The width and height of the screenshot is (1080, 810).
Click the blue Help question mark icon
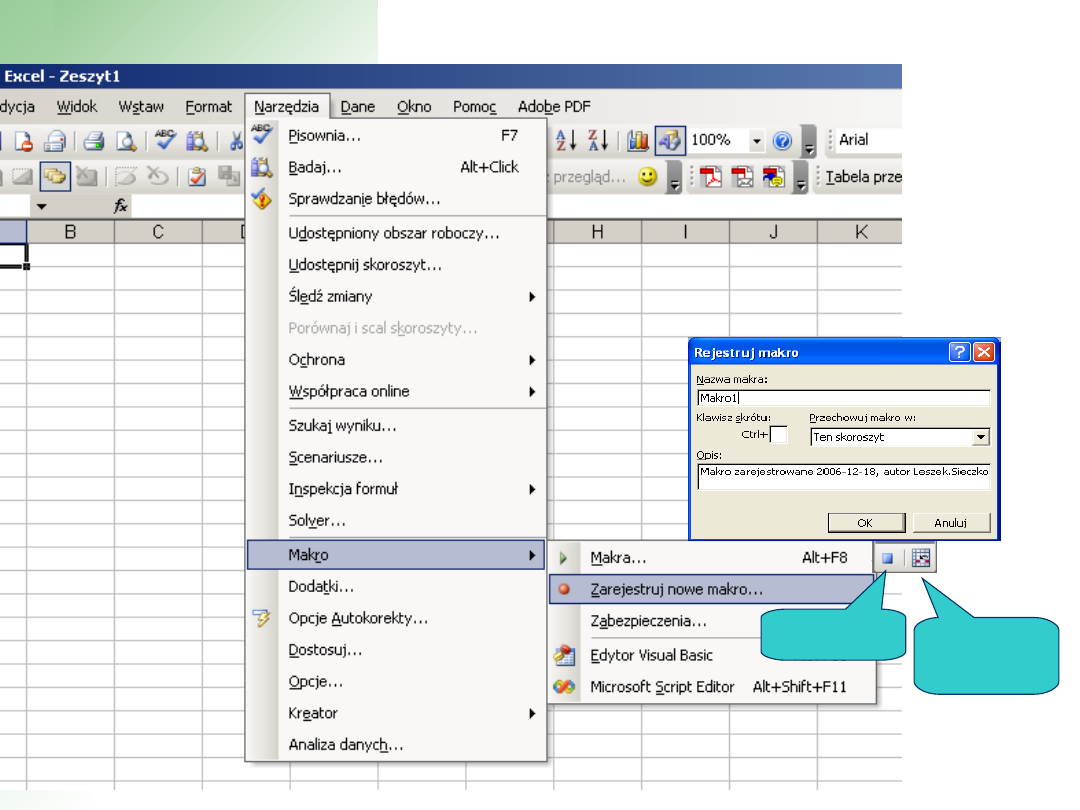point(782,141)
